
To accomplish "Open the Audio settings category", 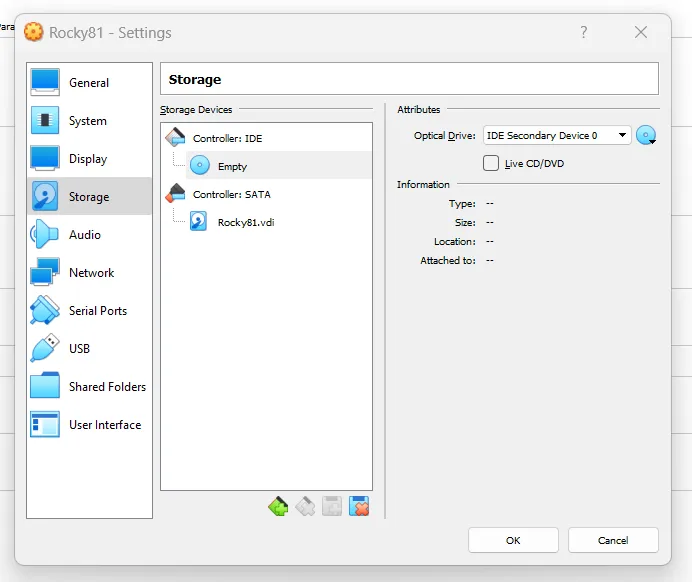I will [x=89, y=234].
